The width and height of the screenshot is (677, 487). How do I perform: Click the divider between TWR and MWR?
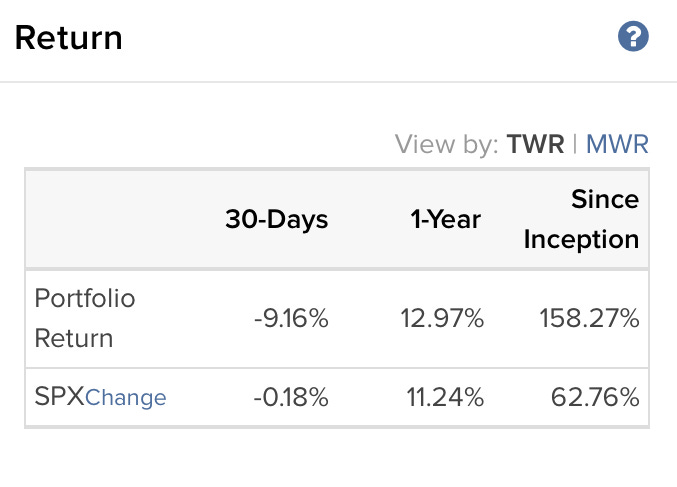[575, 144]
